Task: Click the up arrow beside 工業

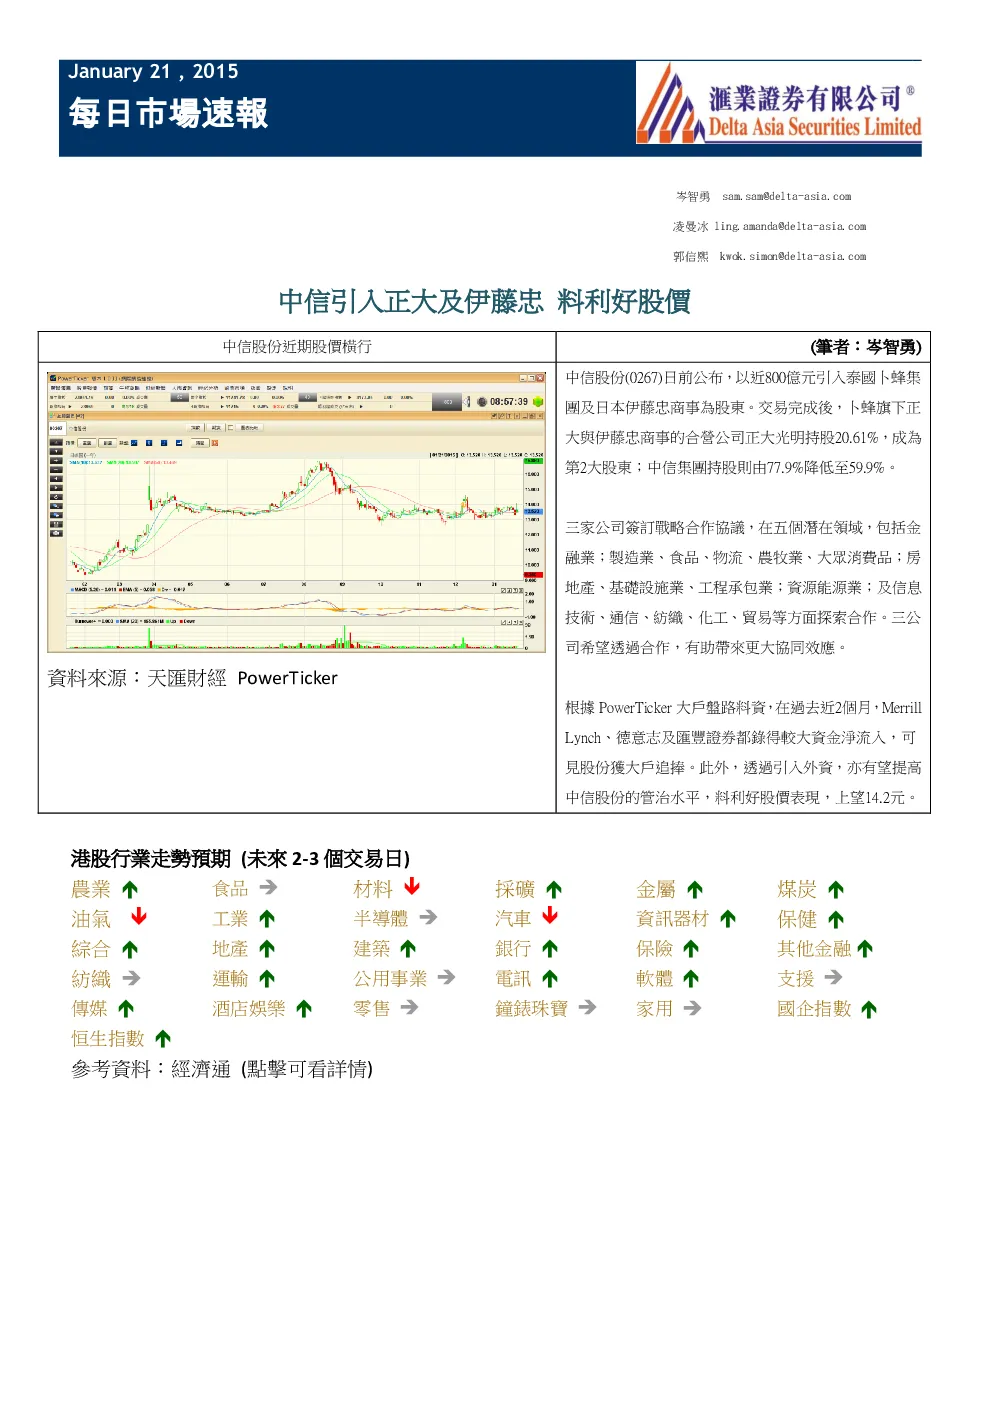Action: [267, 919]
